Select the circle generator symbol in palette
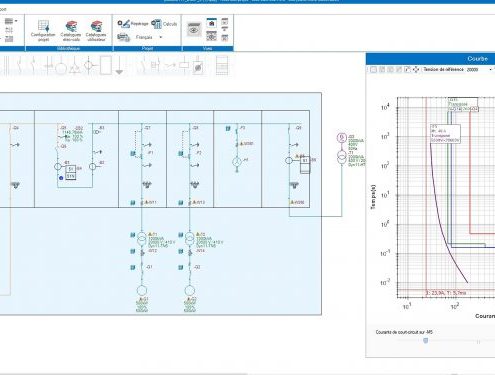The image size is (495, 375). 61,65
